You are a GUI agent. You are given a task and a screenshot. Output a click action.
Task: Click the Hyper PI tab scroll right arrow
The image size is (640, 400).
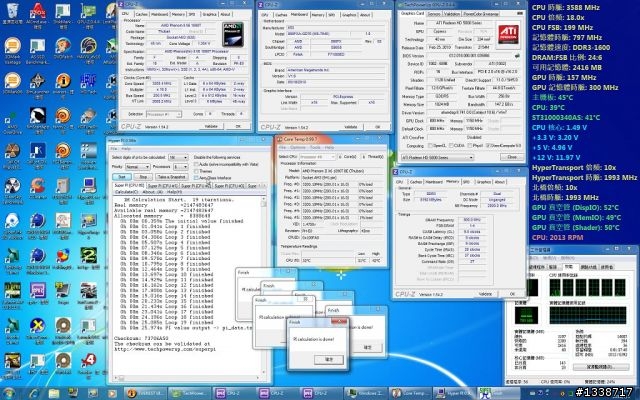coord(263,186)
